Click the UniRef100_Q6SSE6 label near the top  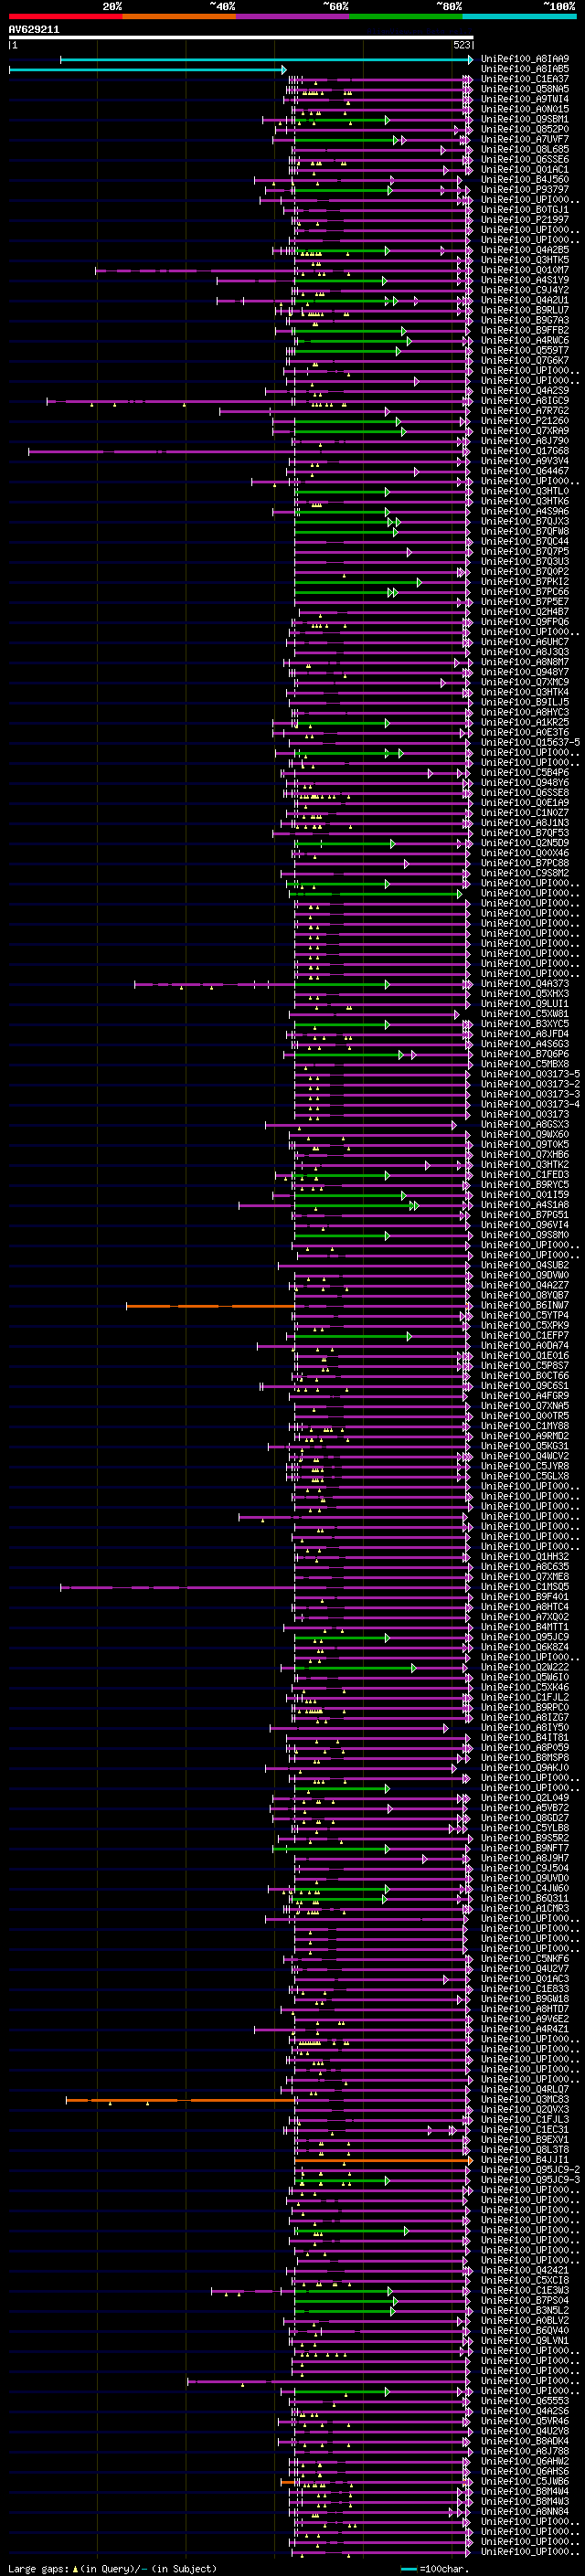(525, 159)
